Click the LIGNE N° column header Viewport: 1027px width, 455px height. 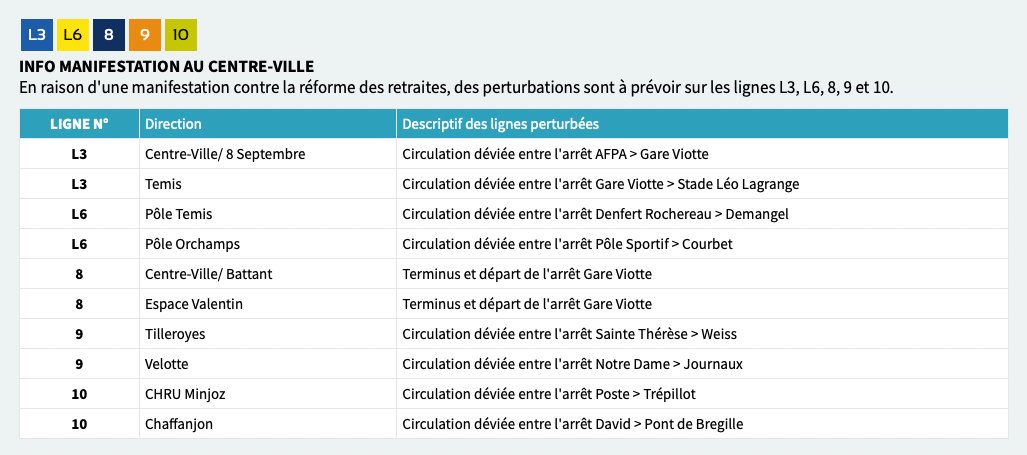pyautogui.click(x=79, y=124)
